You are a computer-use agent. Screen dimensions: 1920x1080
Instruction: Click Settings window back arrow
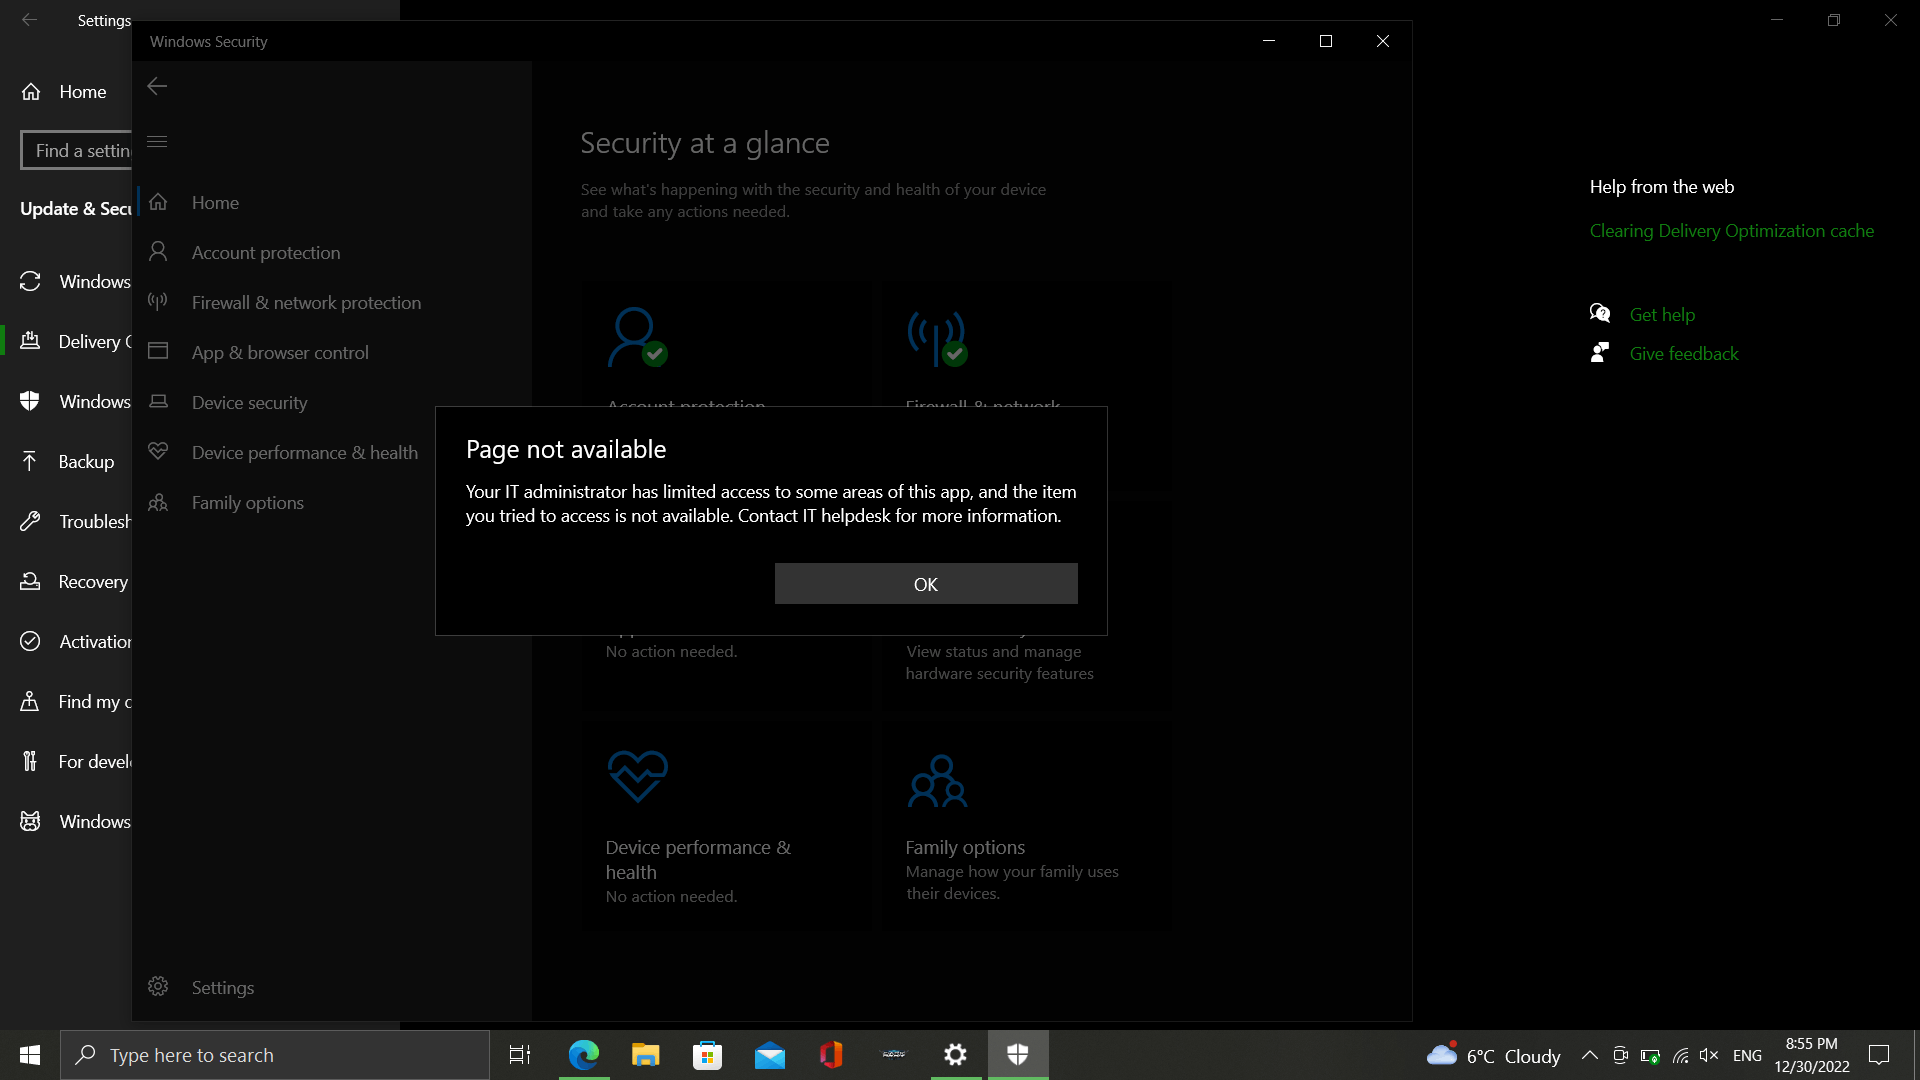30,20
